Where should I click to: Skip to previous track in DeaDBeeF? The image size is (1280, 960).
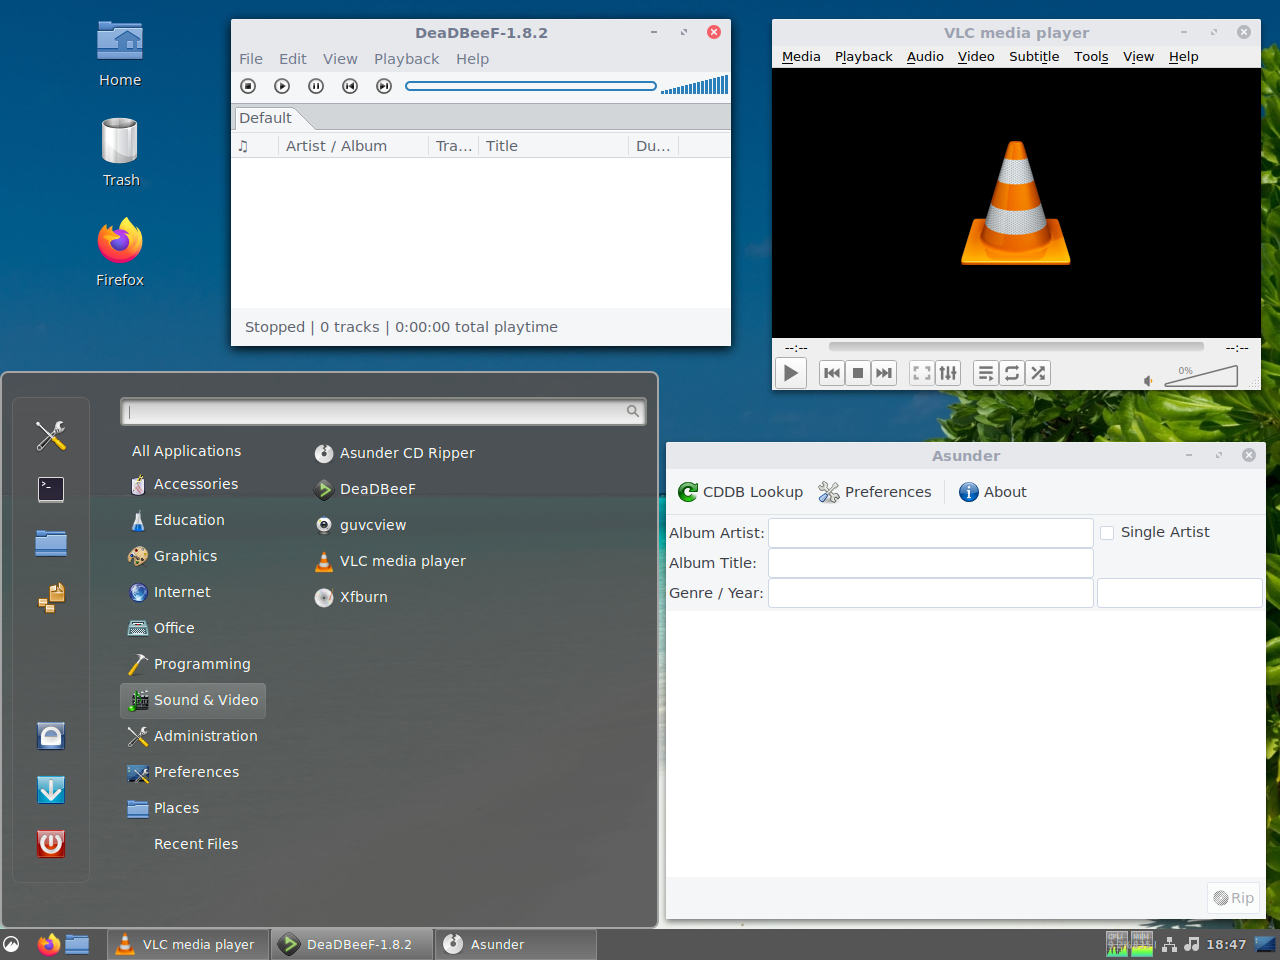click(350, 86)
